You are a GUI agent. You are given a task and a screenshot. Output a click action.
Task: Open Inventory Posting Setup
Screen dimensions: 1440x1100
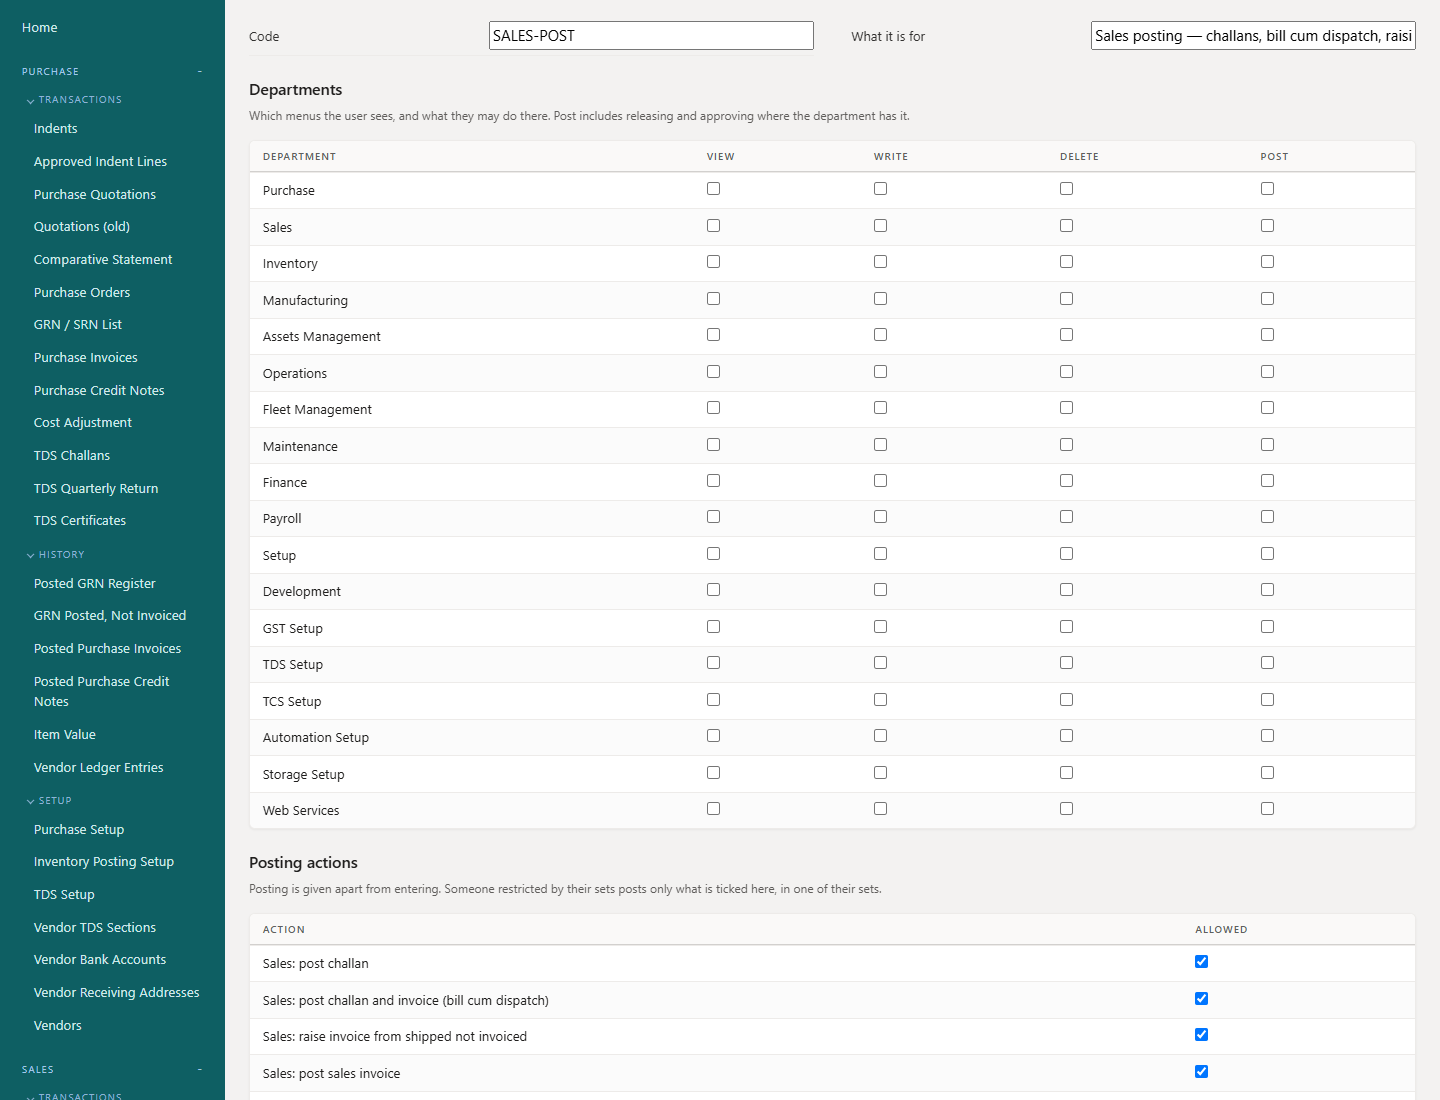[x=104, y=862]
